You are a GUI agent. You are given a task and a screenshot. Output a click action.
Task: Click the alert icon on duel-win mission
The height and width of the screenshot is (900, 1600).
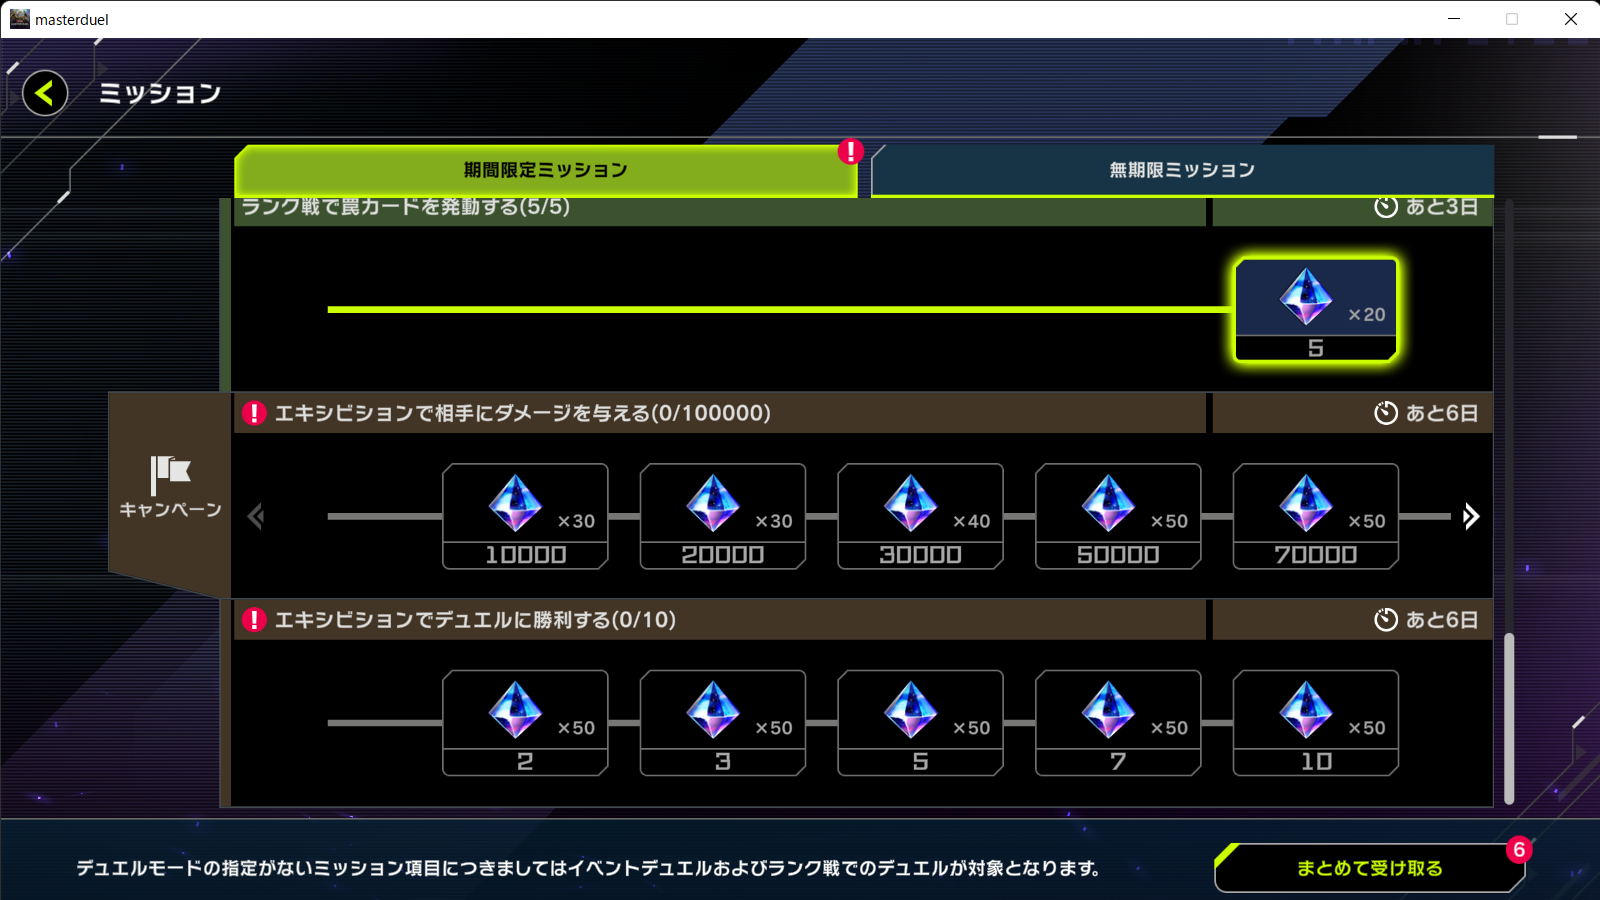pyautogui.click(x=254, y=620)
